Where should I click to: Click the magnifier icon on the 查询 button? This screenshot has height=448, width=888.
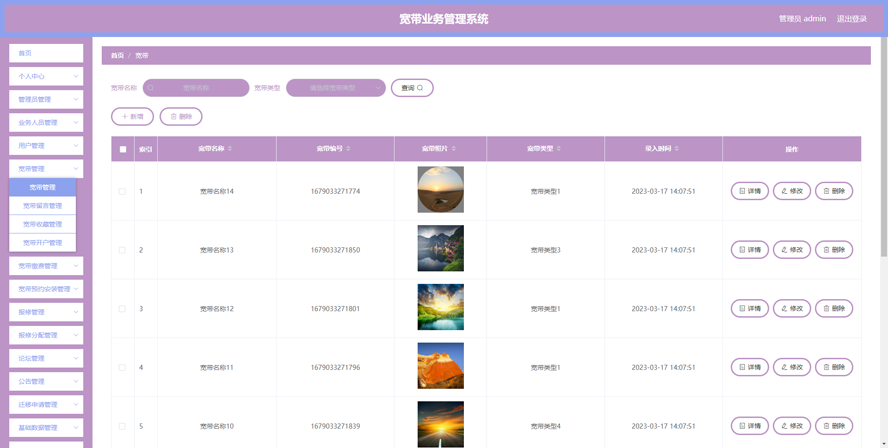click(420, 88)
